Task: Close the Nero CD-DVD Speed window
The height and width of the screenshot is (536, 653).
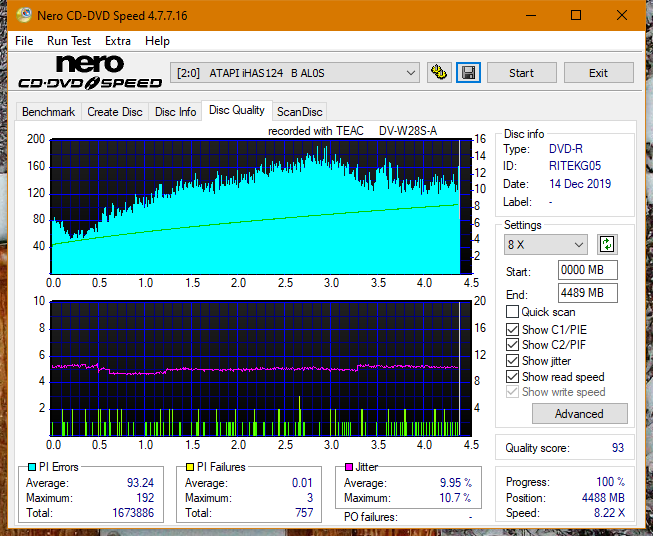Action: (622, 15)
